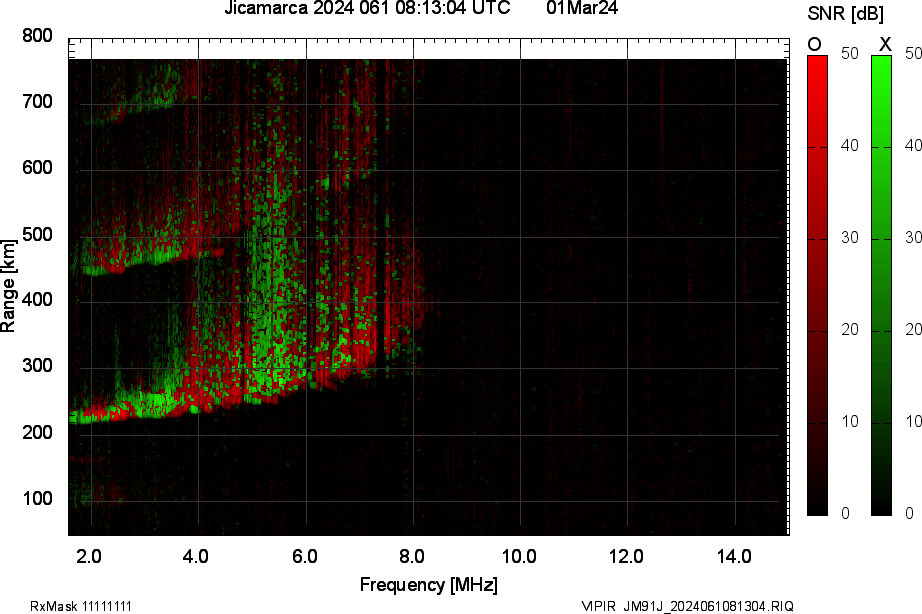
Task: Click the 2.0 MHz frequency tick label
Action: [x=90, y=556]
